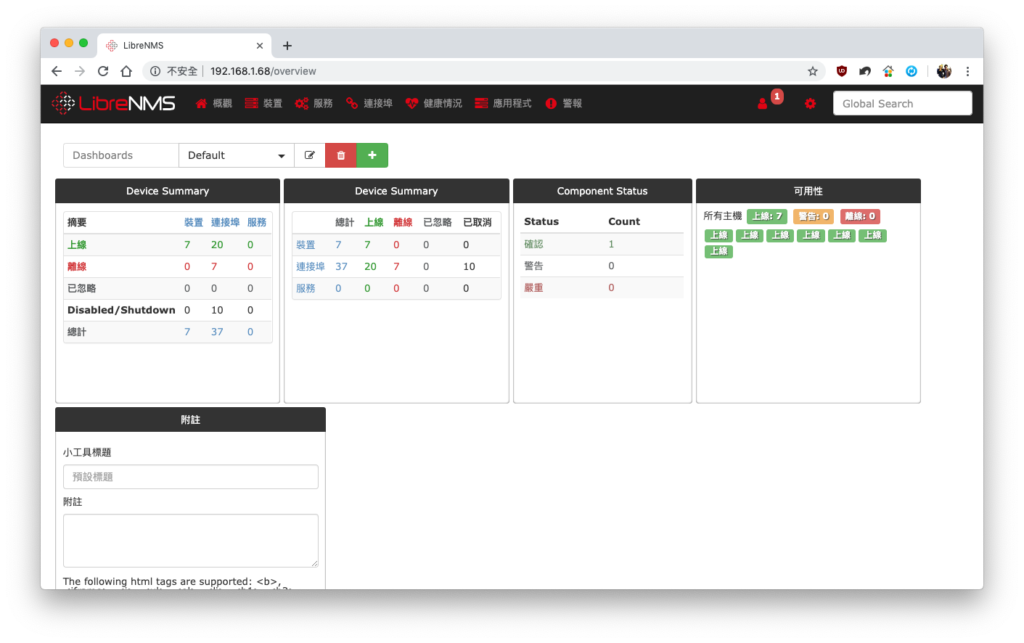Expand the Default dashboard dropdown
This screenshot has height=643, width=1024.
tap(236, 155)
